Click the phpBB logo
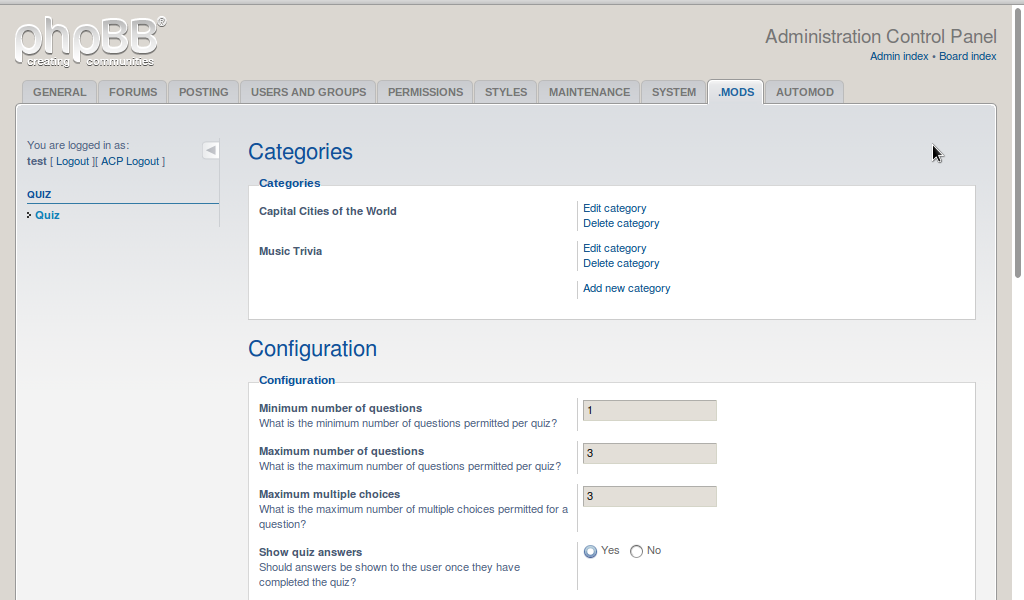 [90, 42]
